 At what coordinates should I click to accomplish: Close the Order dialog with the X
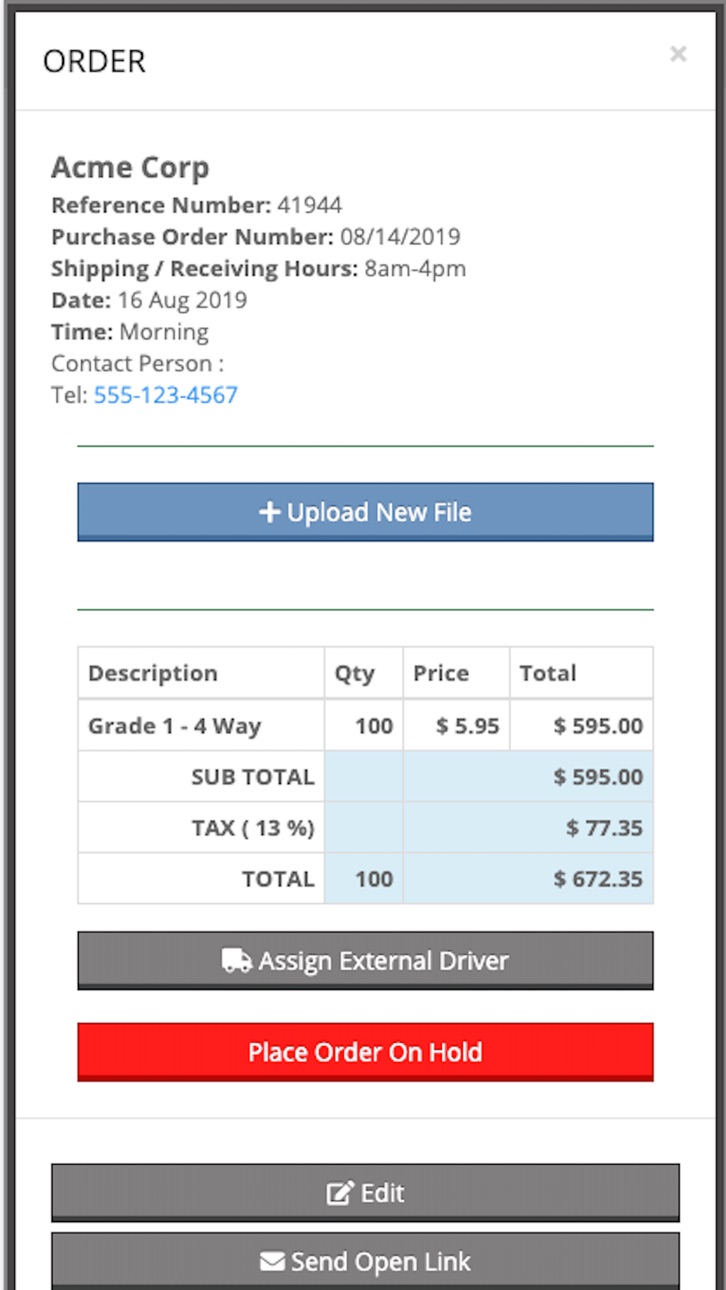(678, 54)
